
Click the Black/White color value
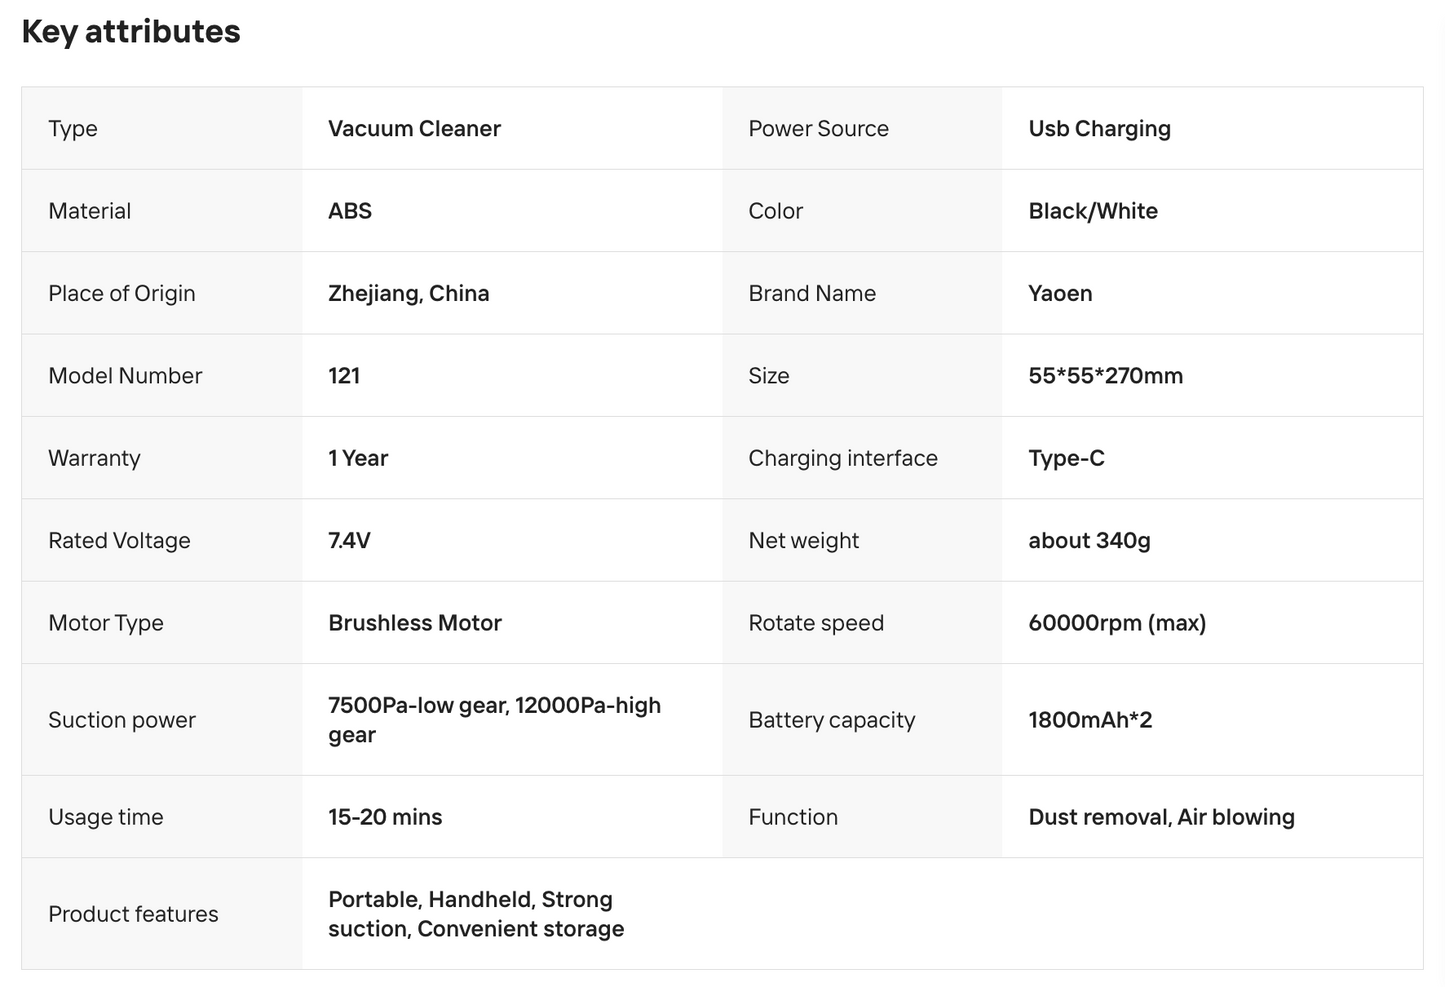coord(1093,211)
